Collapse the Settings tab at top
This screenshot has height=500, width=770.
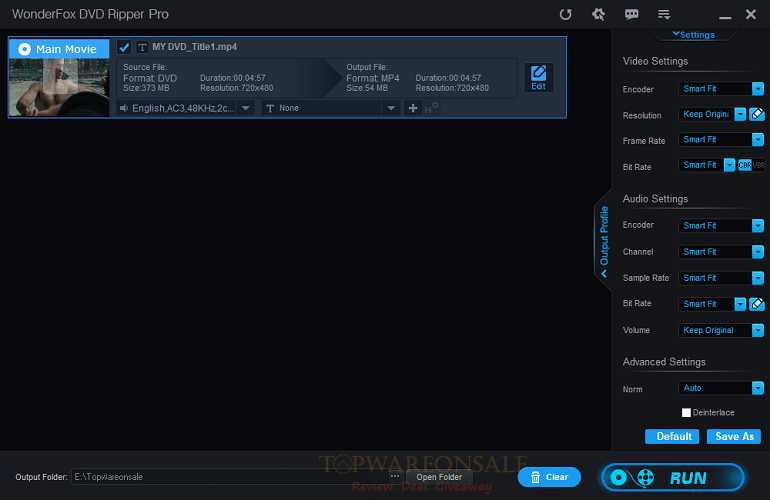tap(693, 35)
